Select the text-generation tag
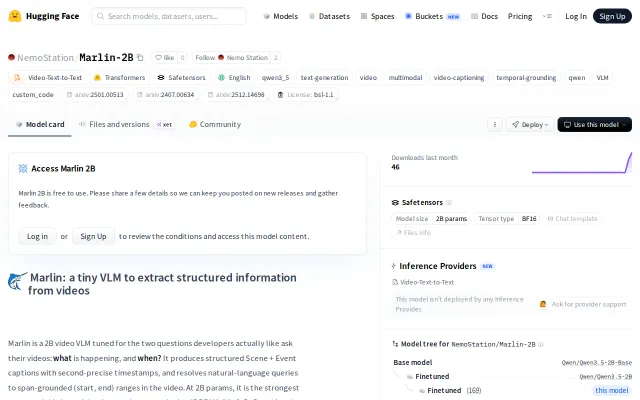Viewport: 640px width, 400px height. (324, 78)
